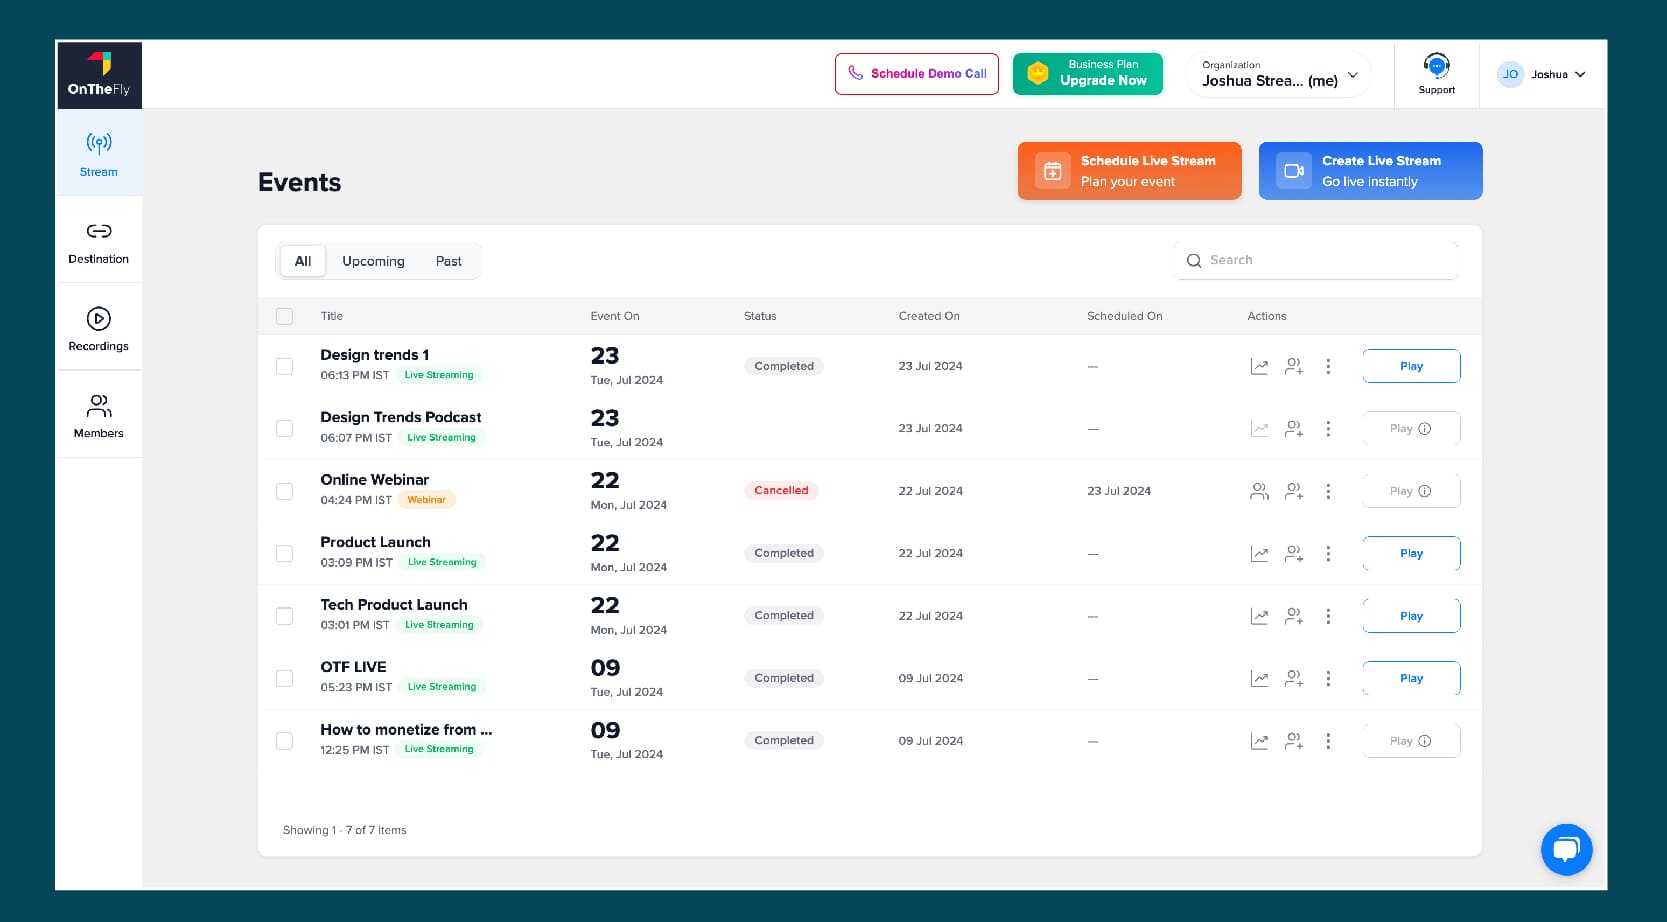
Task: Open the Members sidebar section
Action: pyautogui.click(x=98, y=415)
